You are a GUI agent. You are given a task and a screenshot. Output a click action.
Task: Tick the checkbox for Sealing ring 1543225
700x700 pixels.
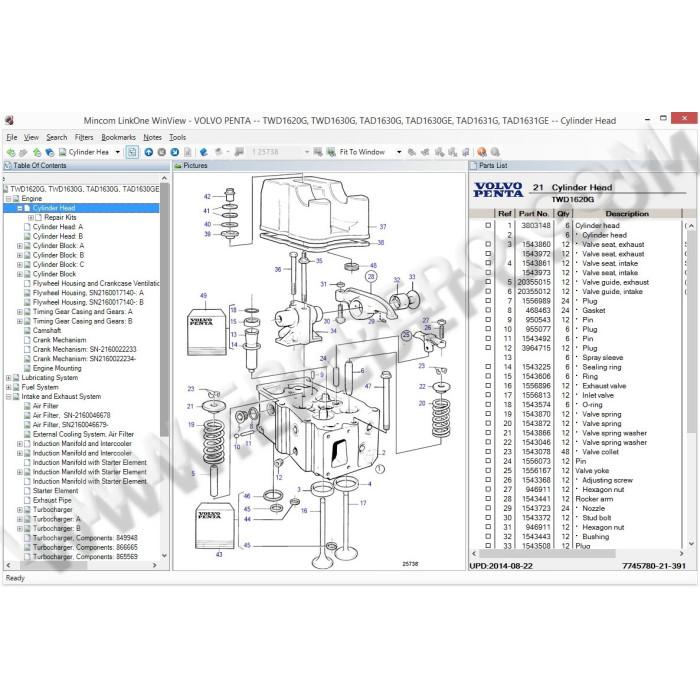click(488, 367)
